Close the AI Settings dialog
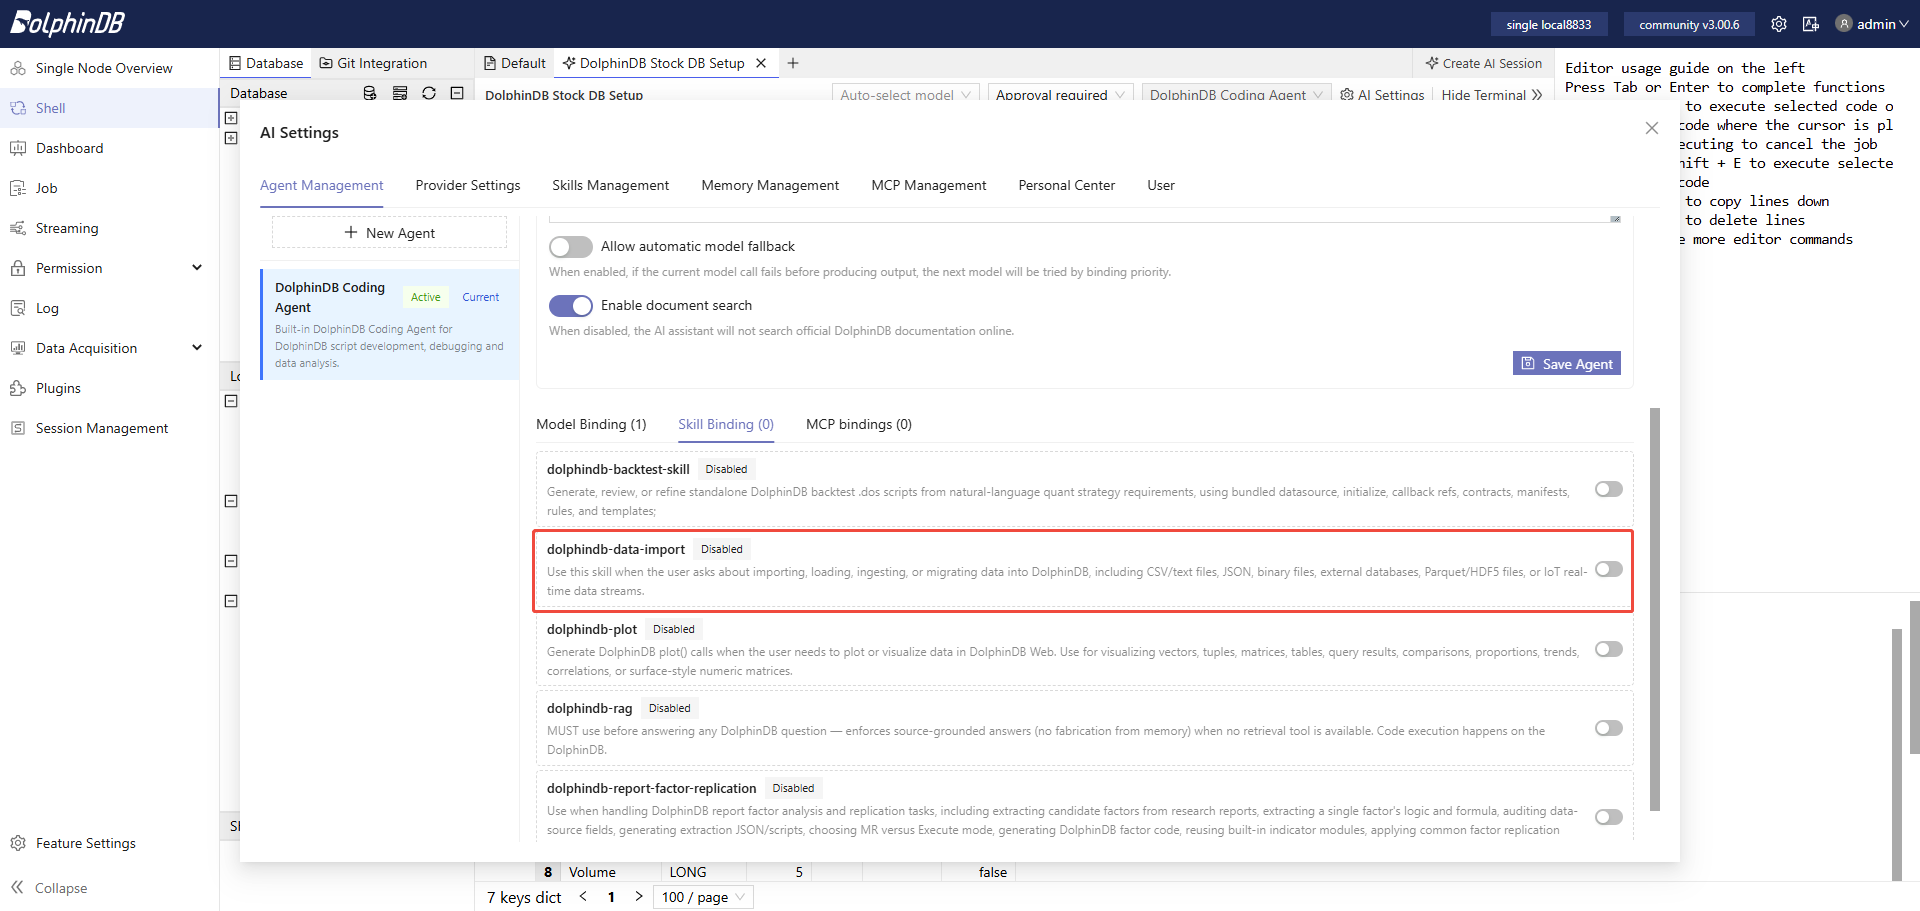This screenshot has width=1920, height=911. click(1652, 128)
